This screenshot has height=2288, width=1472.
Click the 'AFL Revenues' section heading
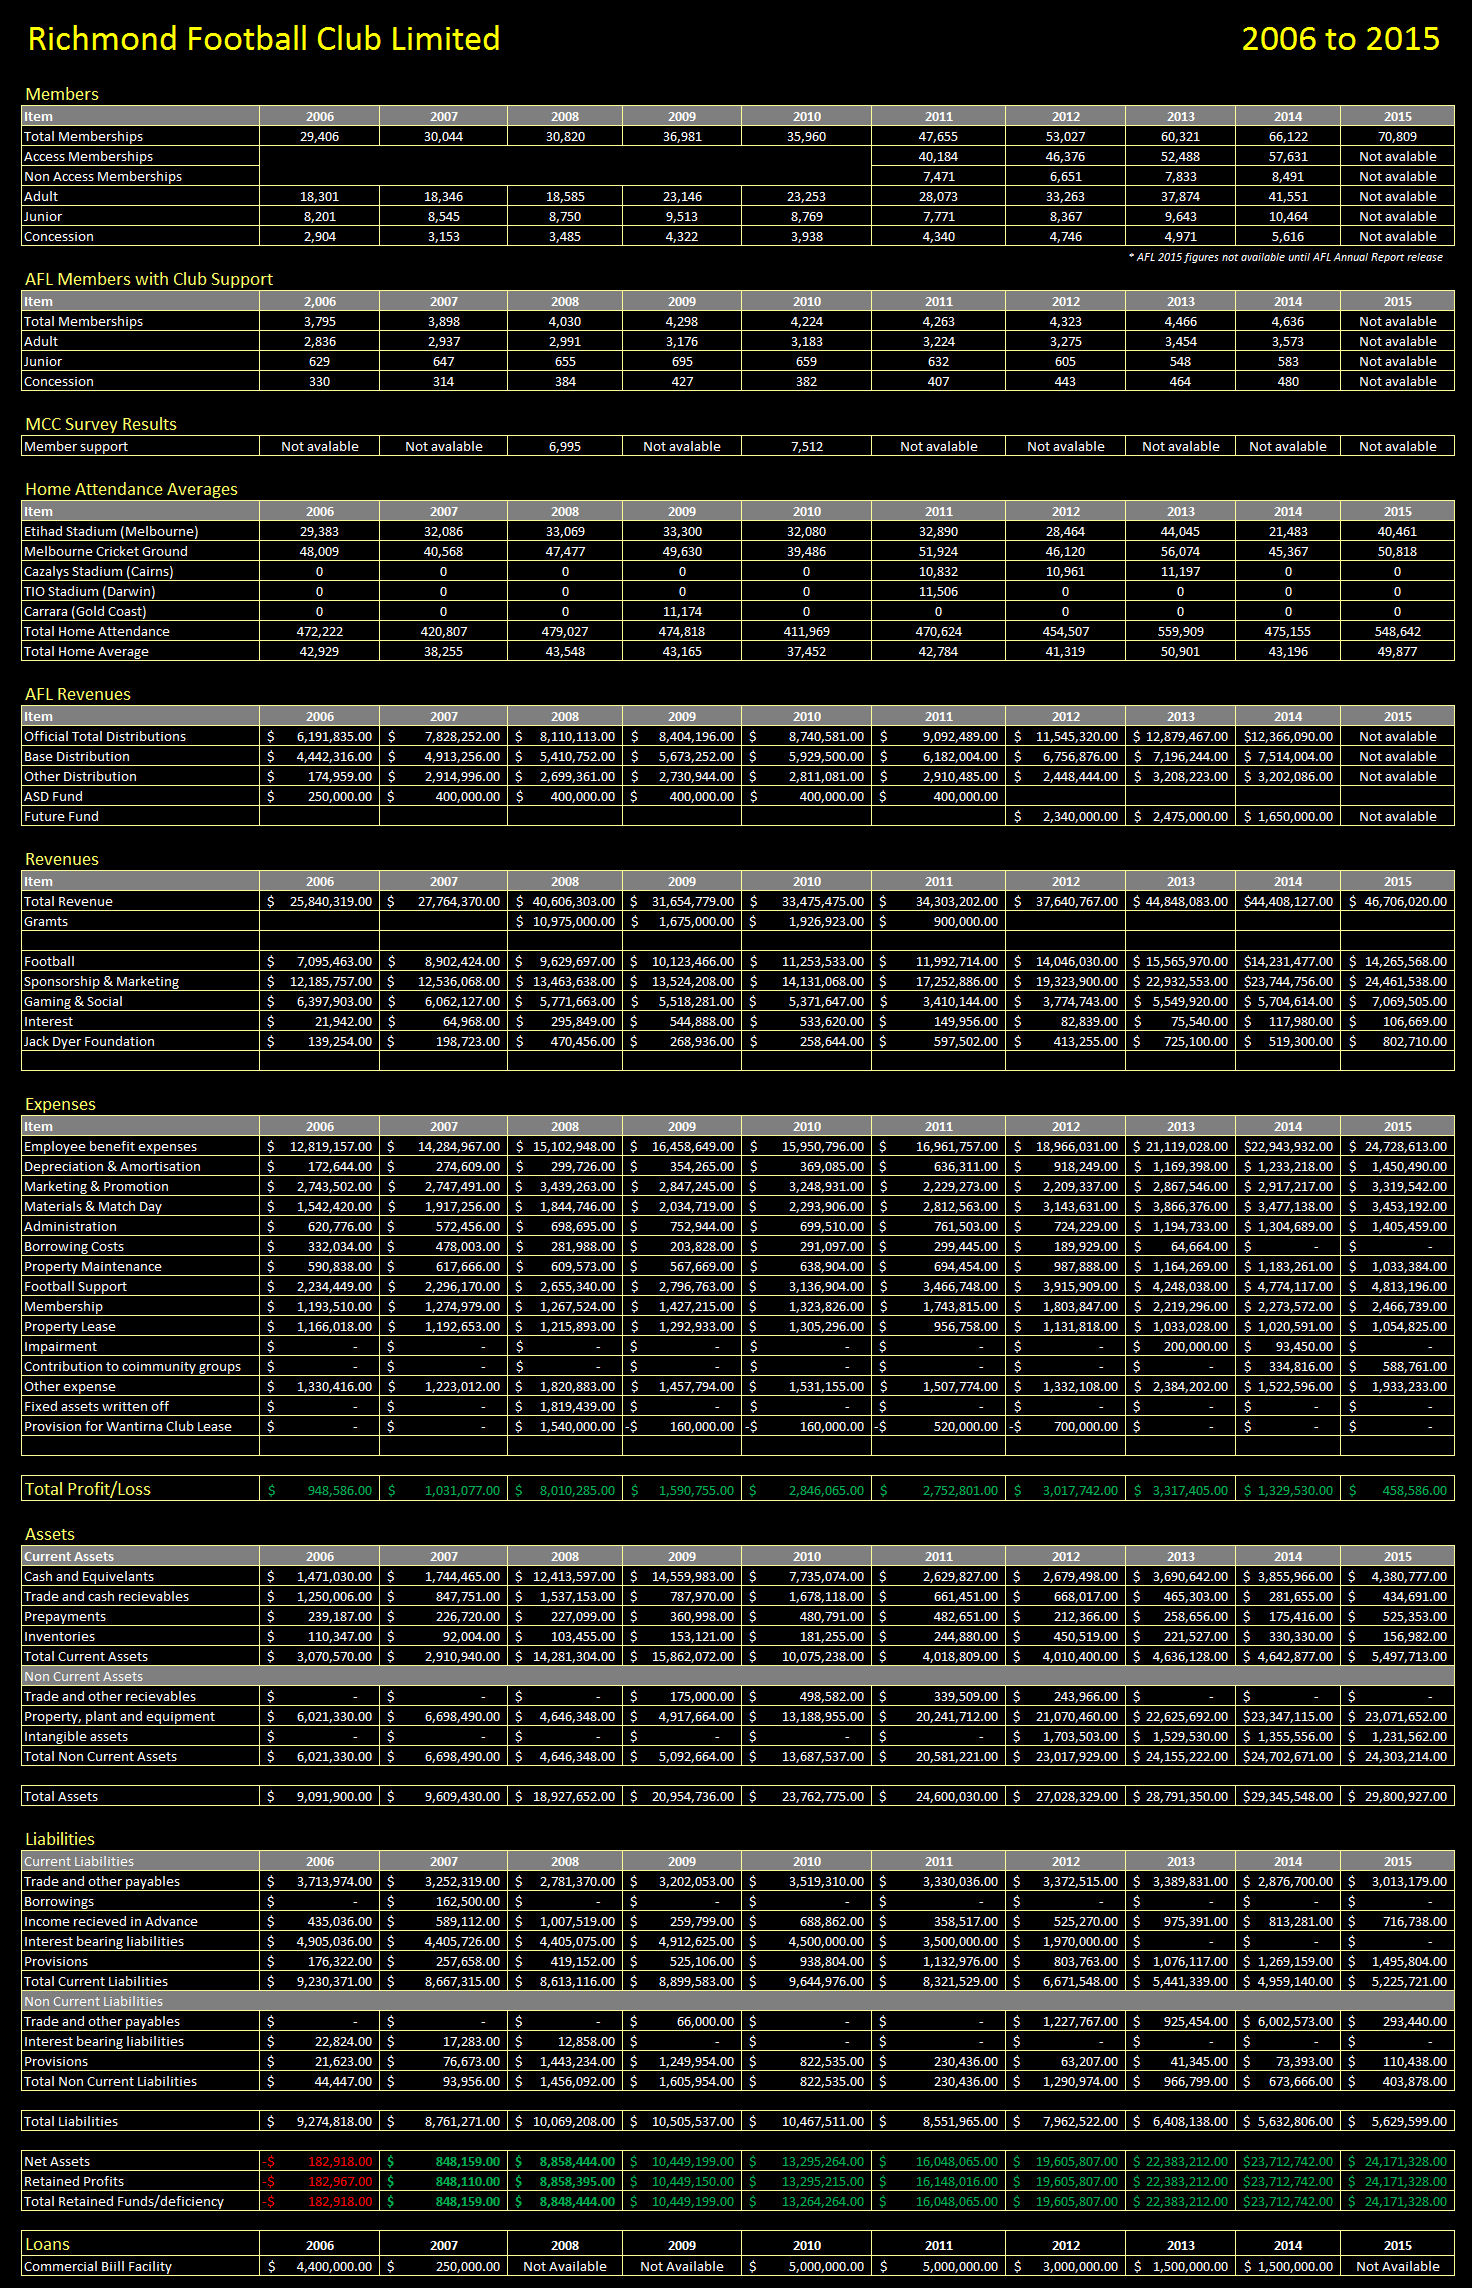(78, 694)
